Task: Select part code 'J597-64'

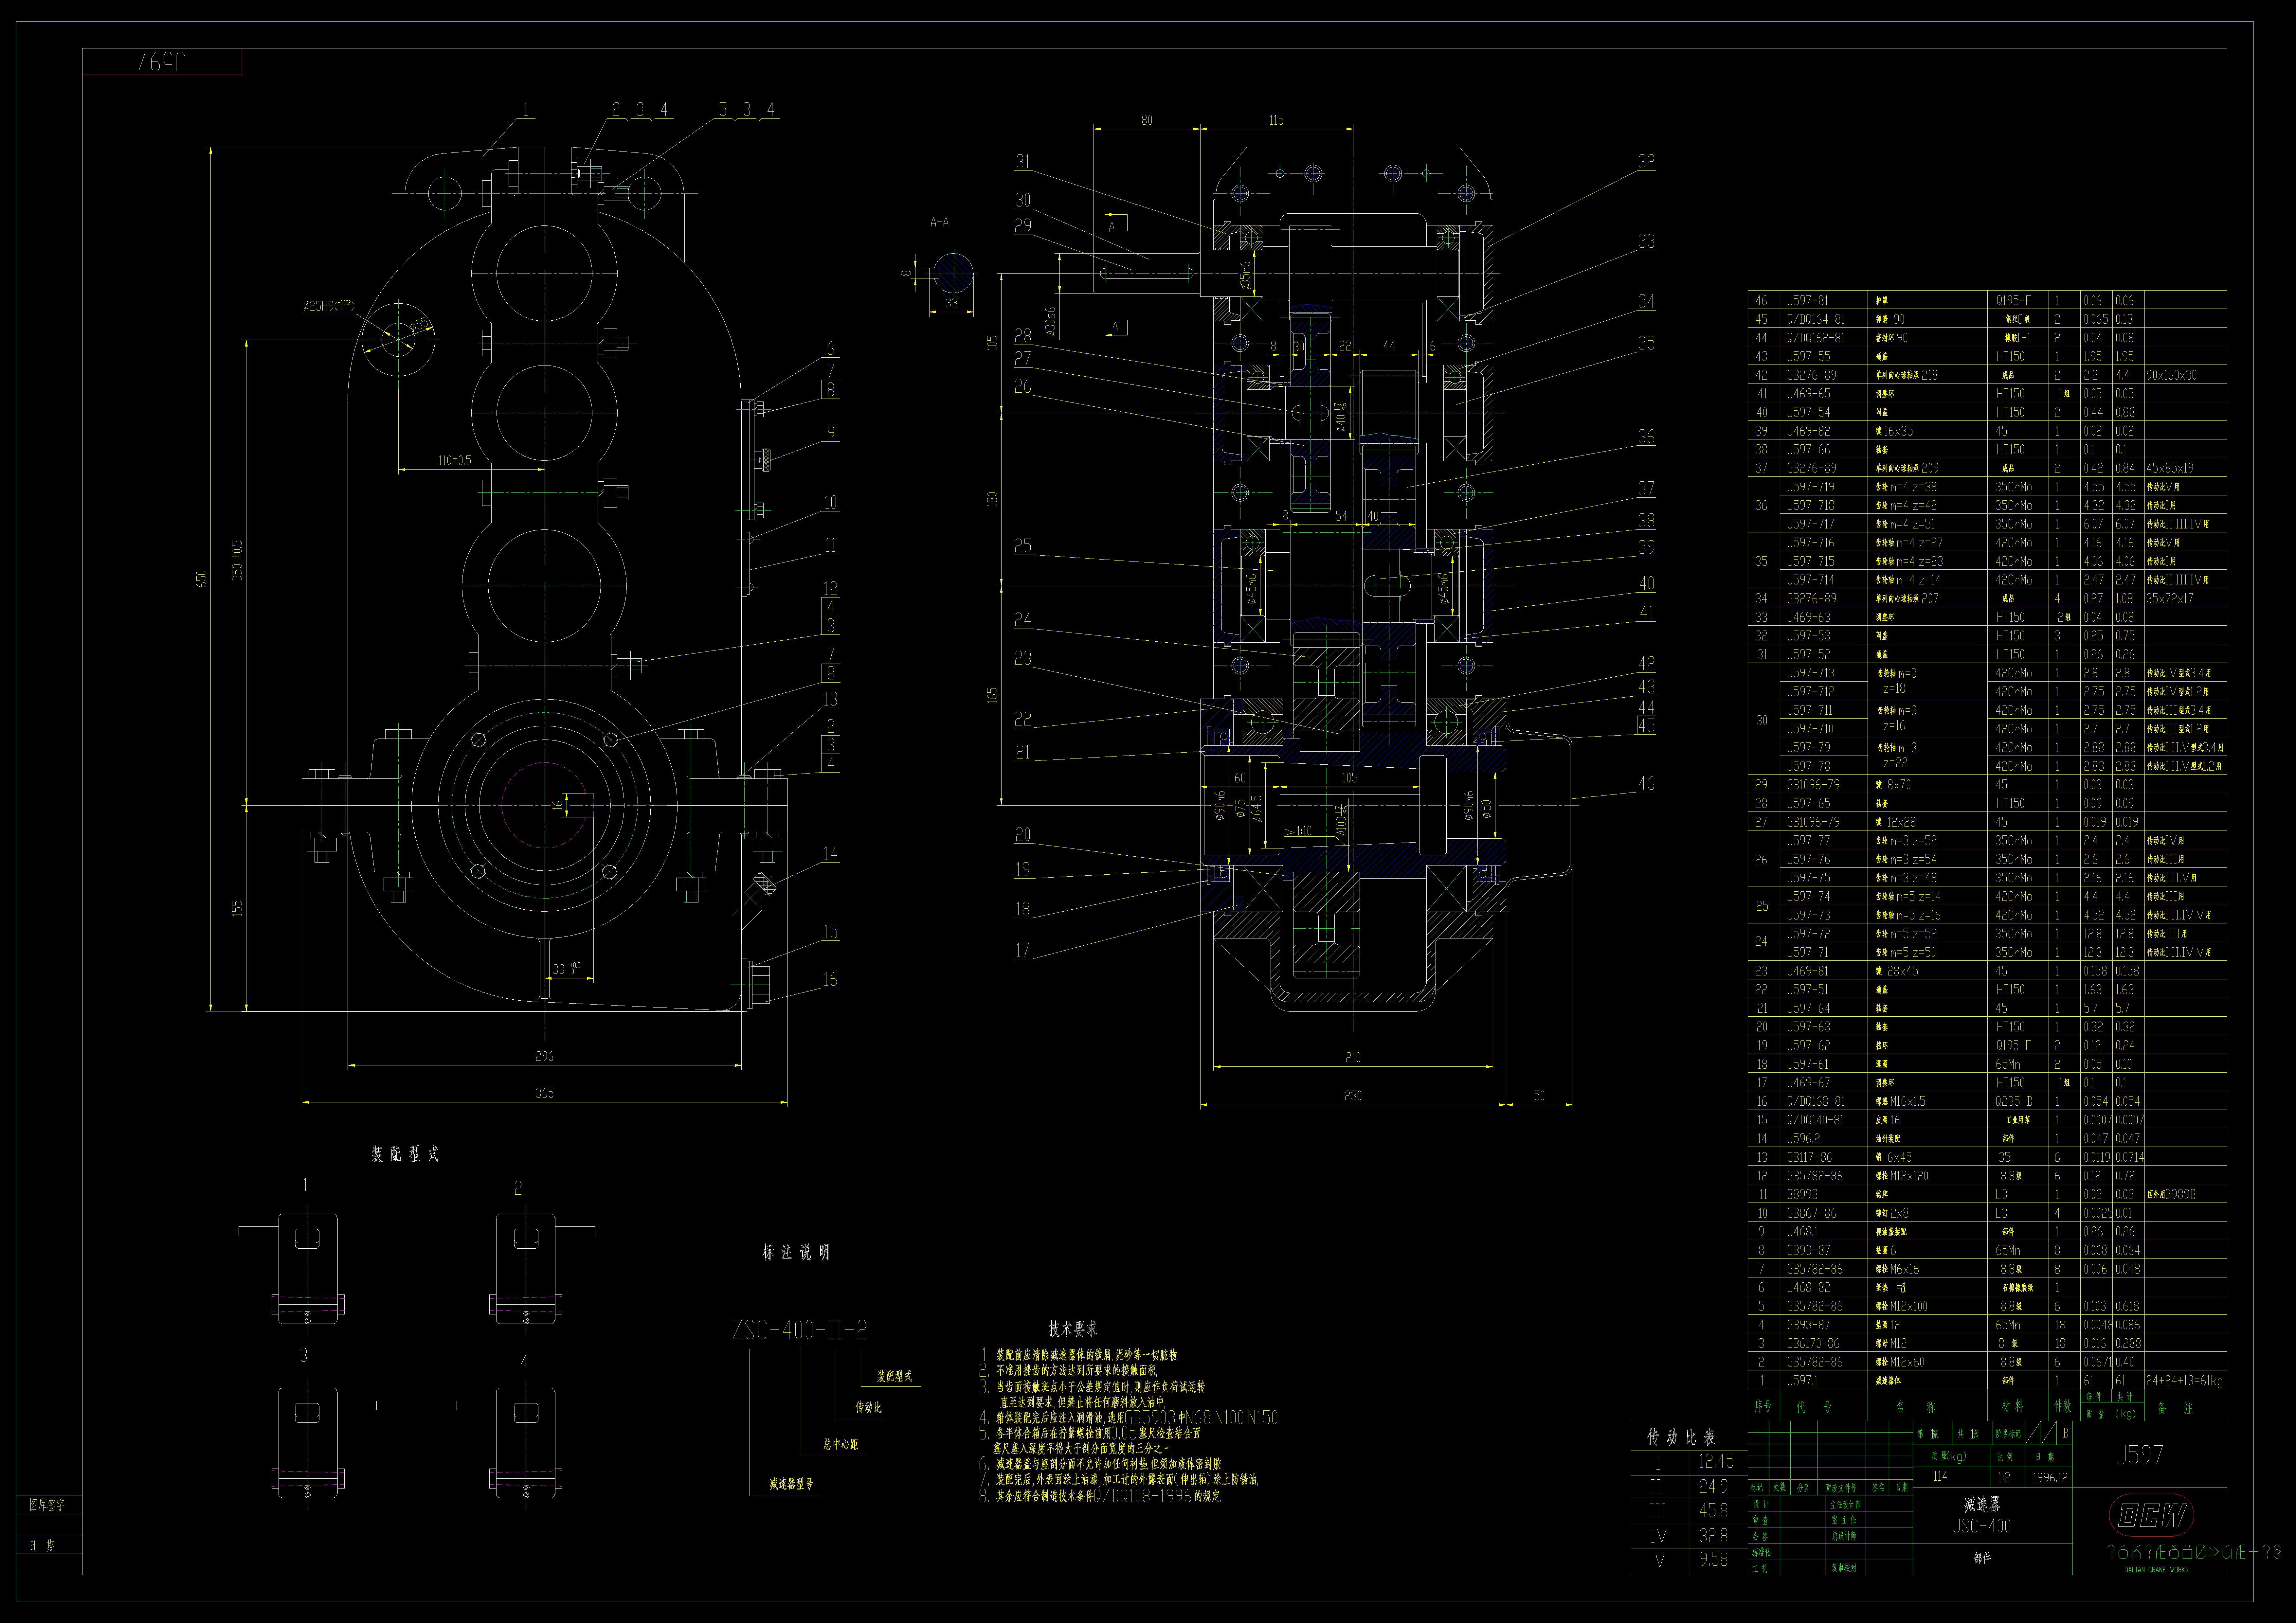Action: point(1808,1008)
